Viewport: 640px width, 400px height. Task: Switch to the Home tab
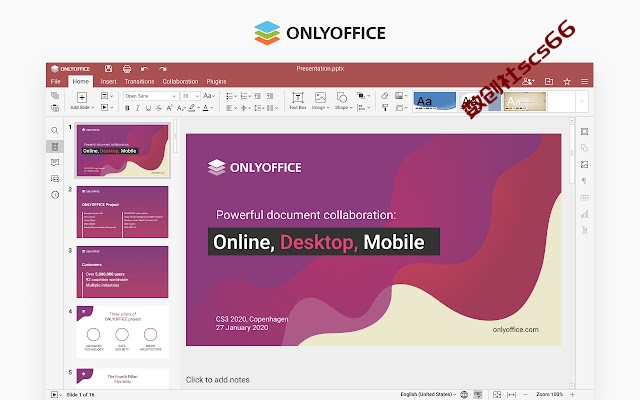click(81, 82)
